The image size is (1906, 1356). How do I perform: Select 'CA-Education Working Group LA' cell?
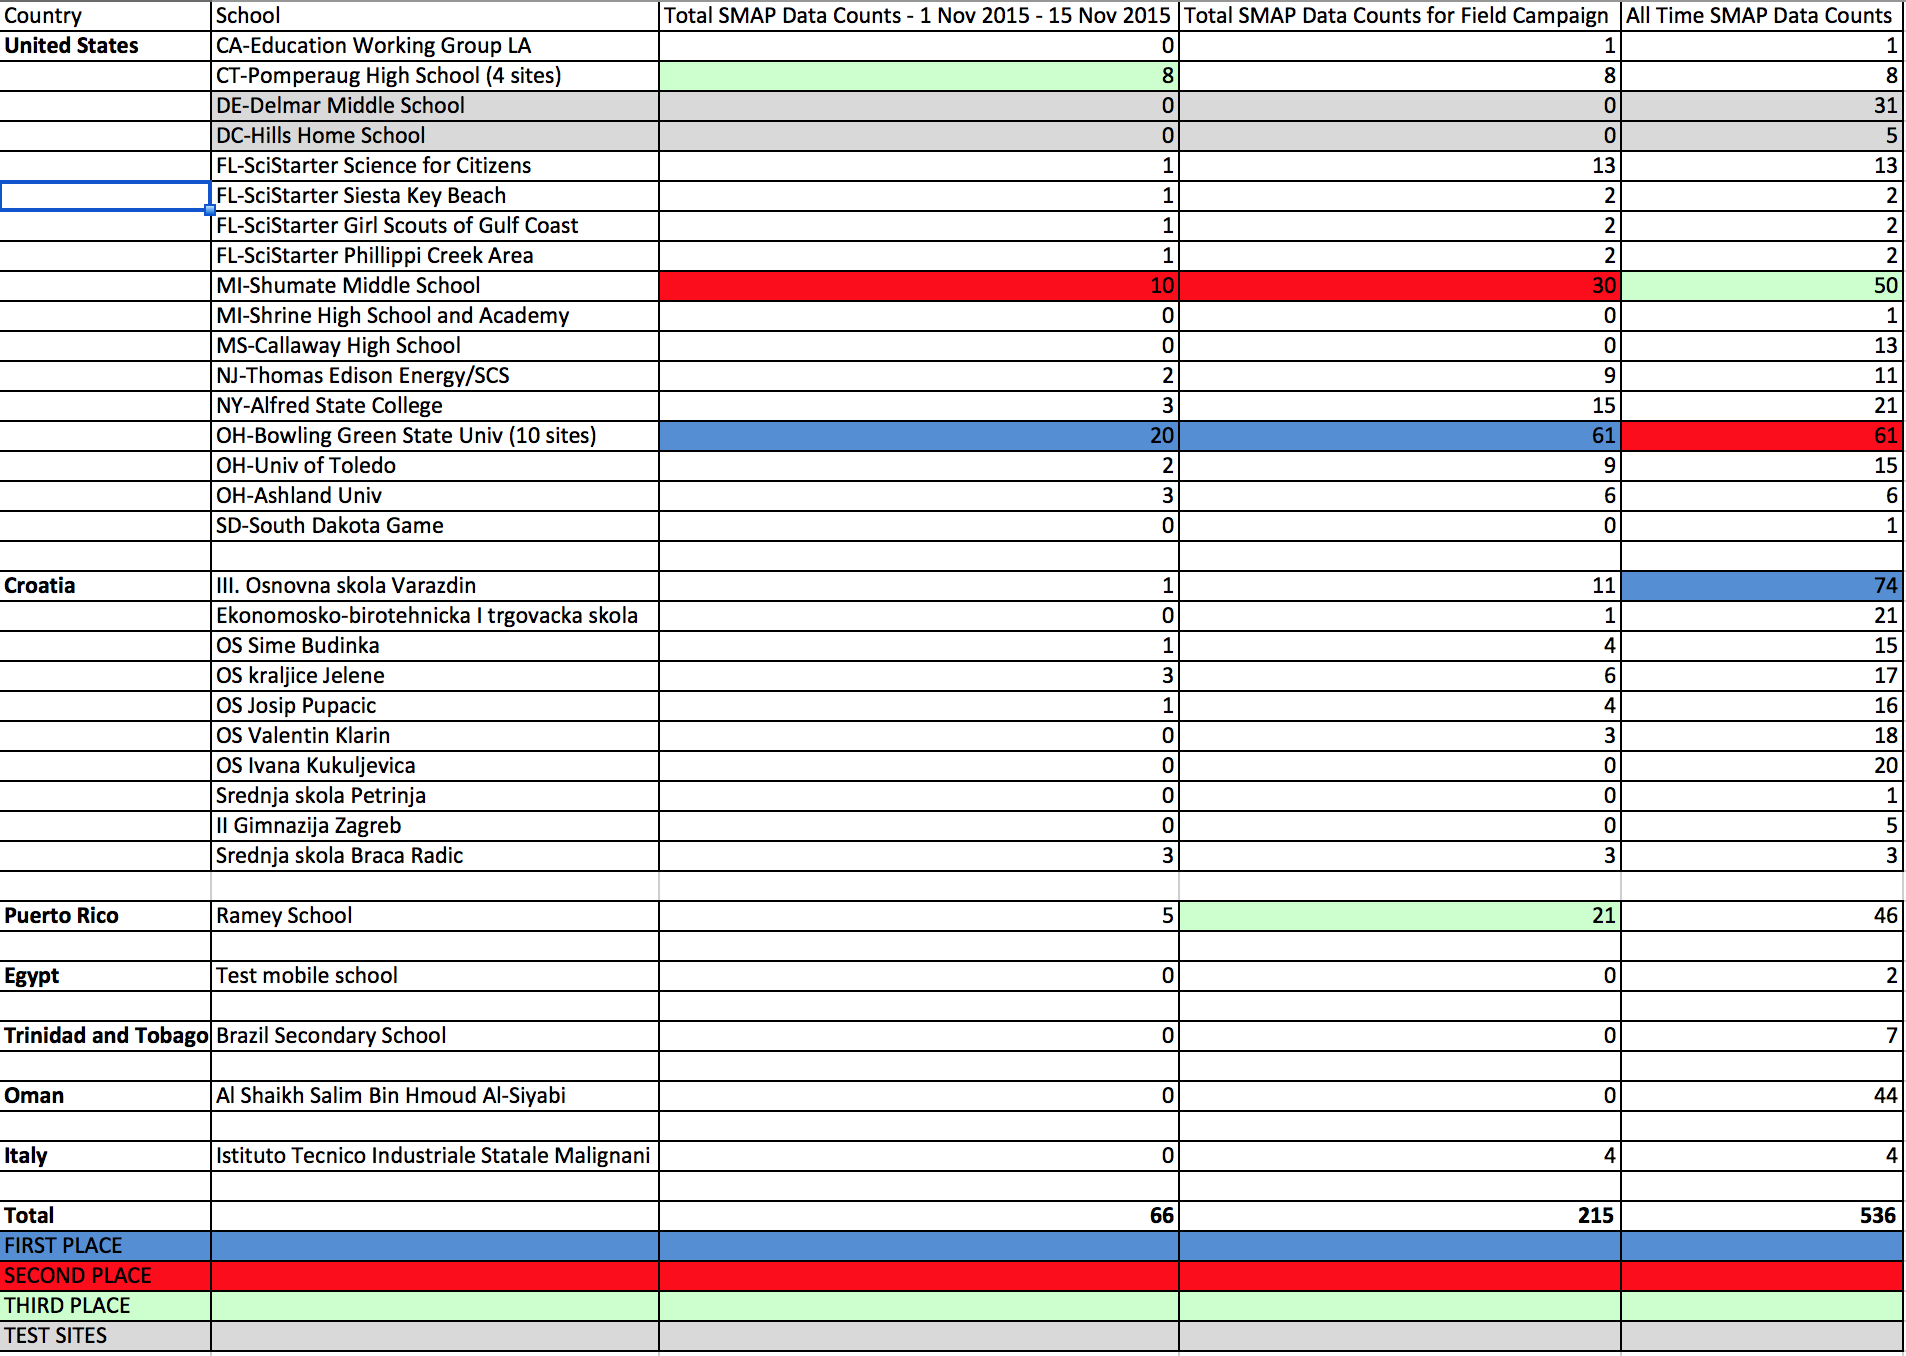pyautogui.click(x=435, y=46)
